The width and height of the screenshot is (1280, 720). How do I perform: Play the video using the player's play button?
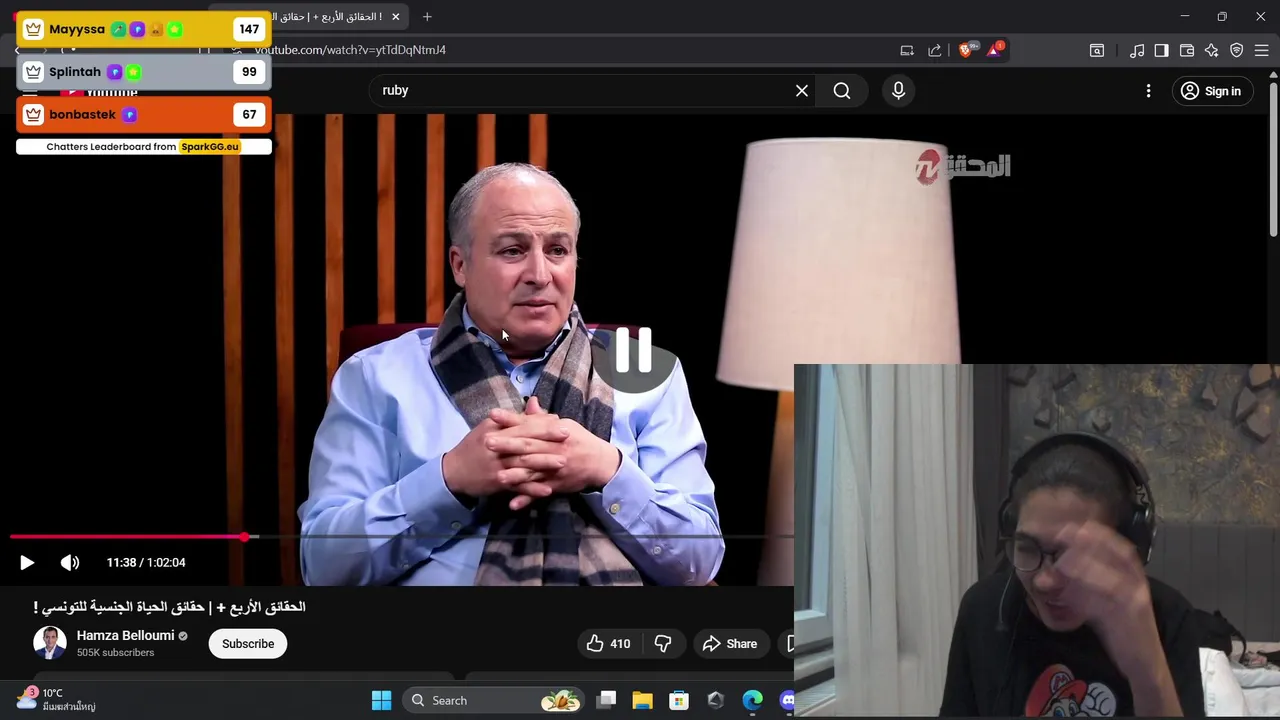pyautogui.click(x=27, y=563)
